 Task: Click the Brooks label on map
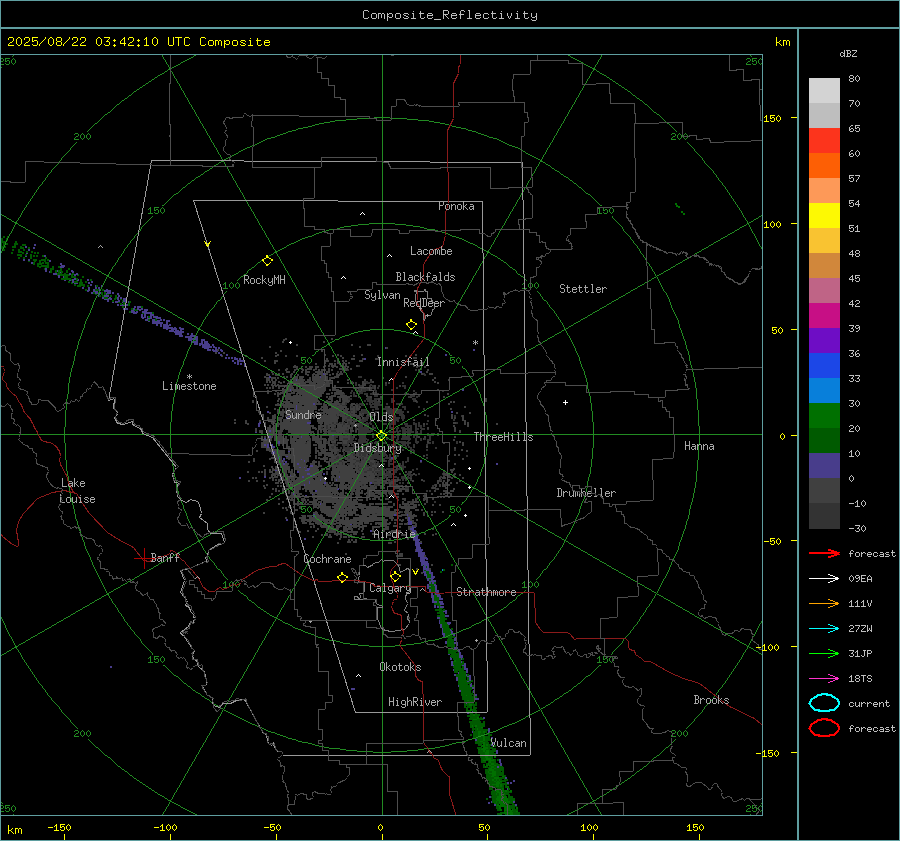711,700
